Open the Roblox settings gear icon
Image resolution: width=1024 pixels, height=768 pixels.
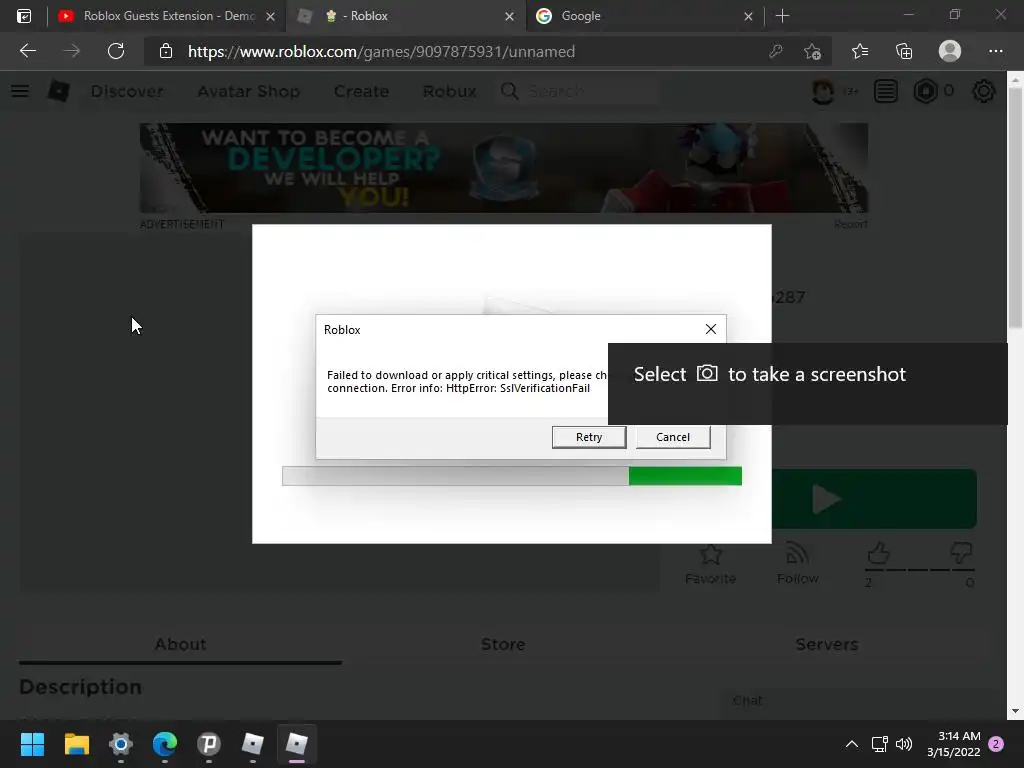click(984, 91)
